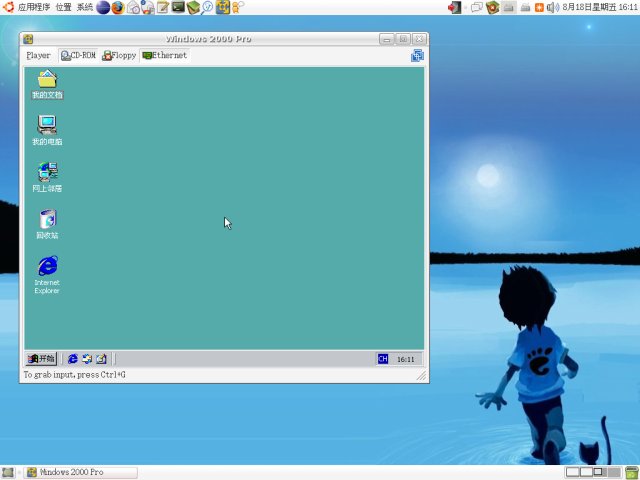Launch the yellow messenger buddy icon
640x480 pixels.
(x=237, y=7)
